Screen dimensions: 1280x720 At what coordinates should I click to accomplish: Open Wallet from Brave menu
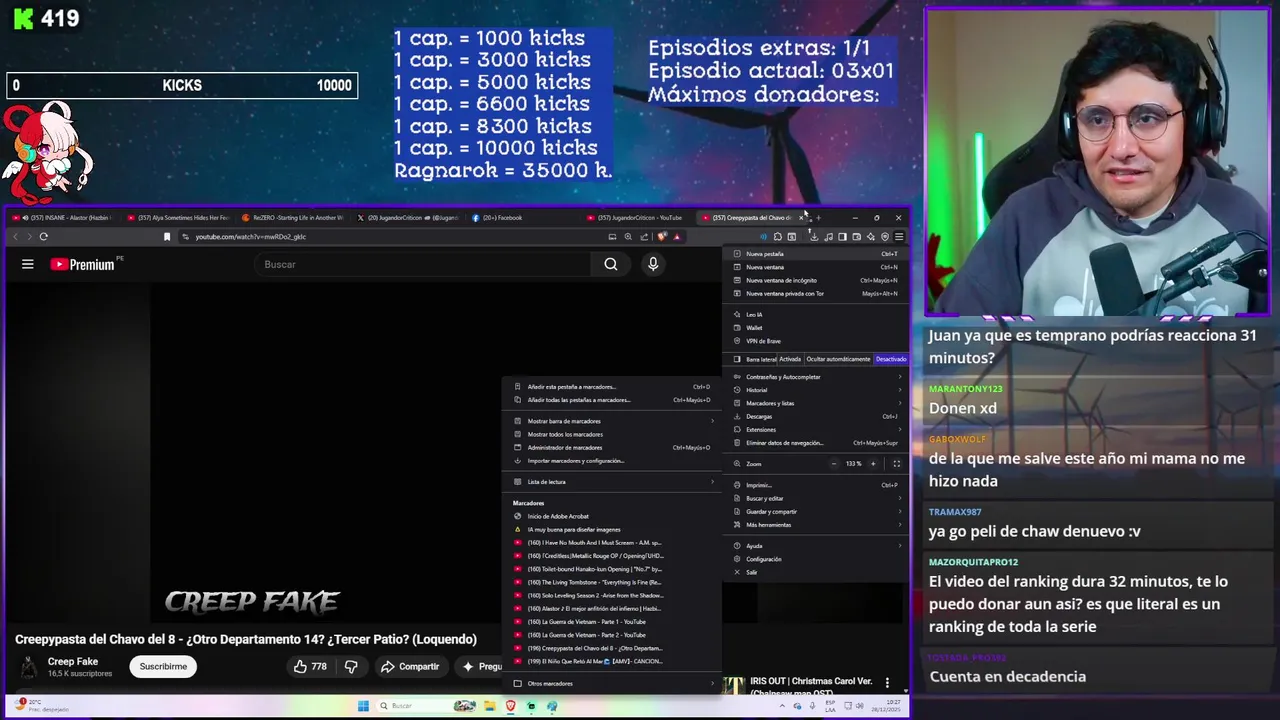(817, 328)
